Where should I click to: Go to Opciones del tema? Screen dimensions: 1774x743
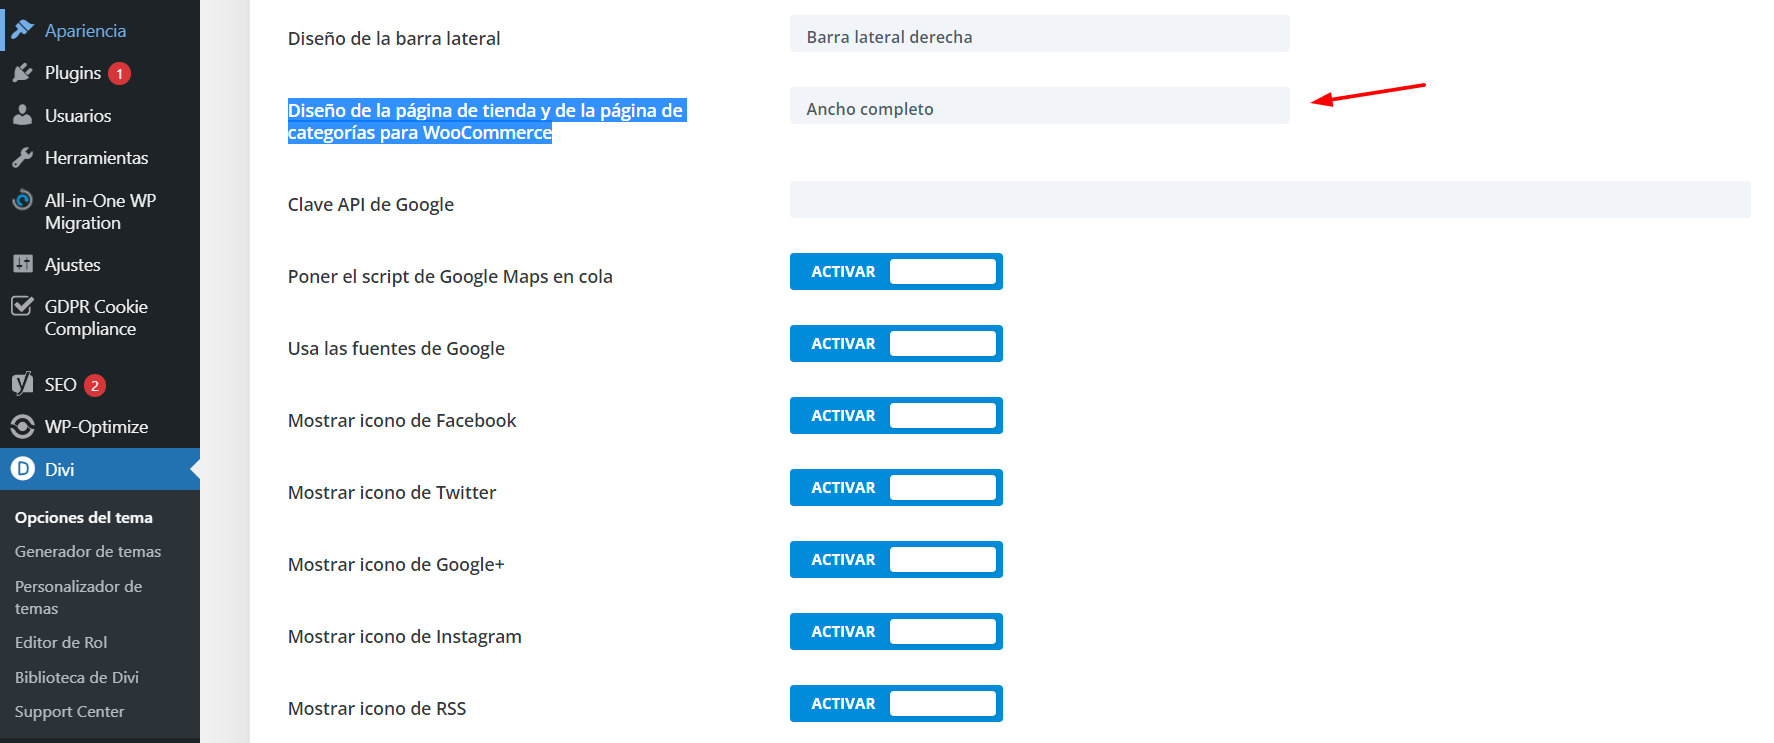(x=84, y=517)
